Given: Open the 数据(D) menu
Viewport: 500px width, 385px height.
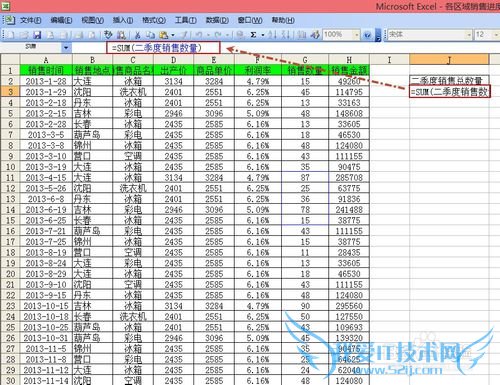Looking at the screenshot, I should click(217, 20).
